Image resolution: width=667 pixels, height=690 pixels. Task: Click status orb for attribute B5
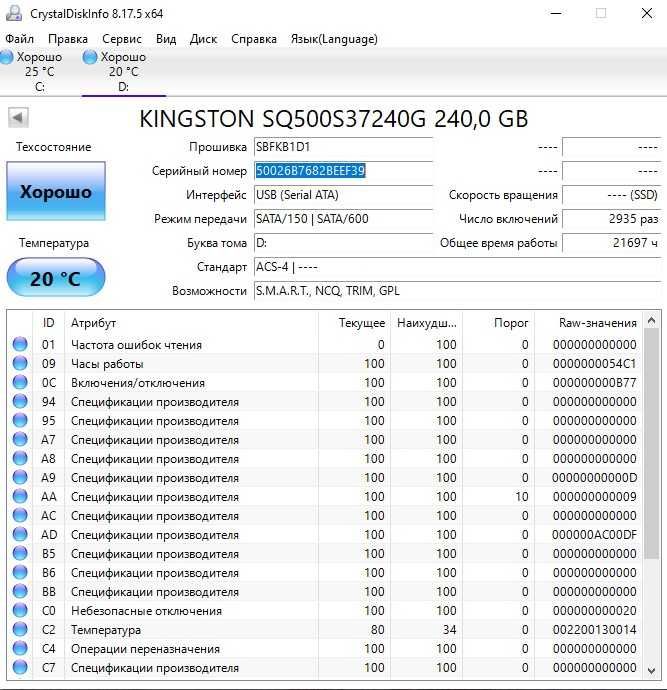click(x=20, y=553)
